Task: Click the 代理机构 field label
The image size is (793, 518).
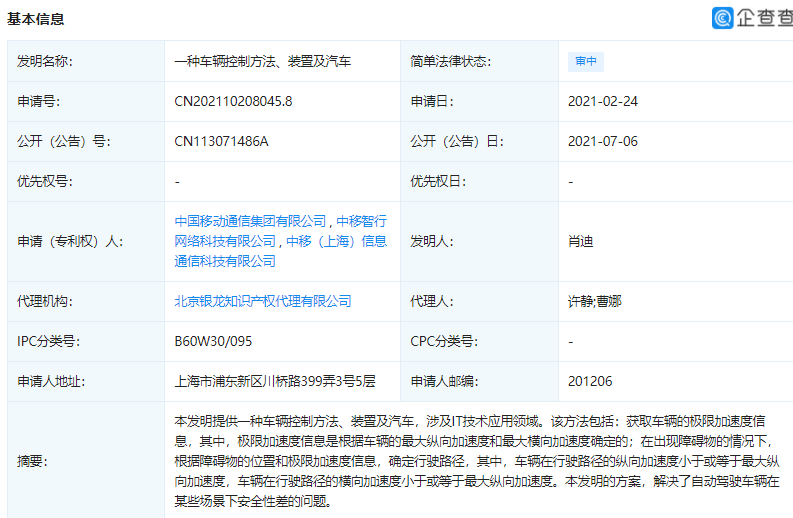Action: click(45, 301)
